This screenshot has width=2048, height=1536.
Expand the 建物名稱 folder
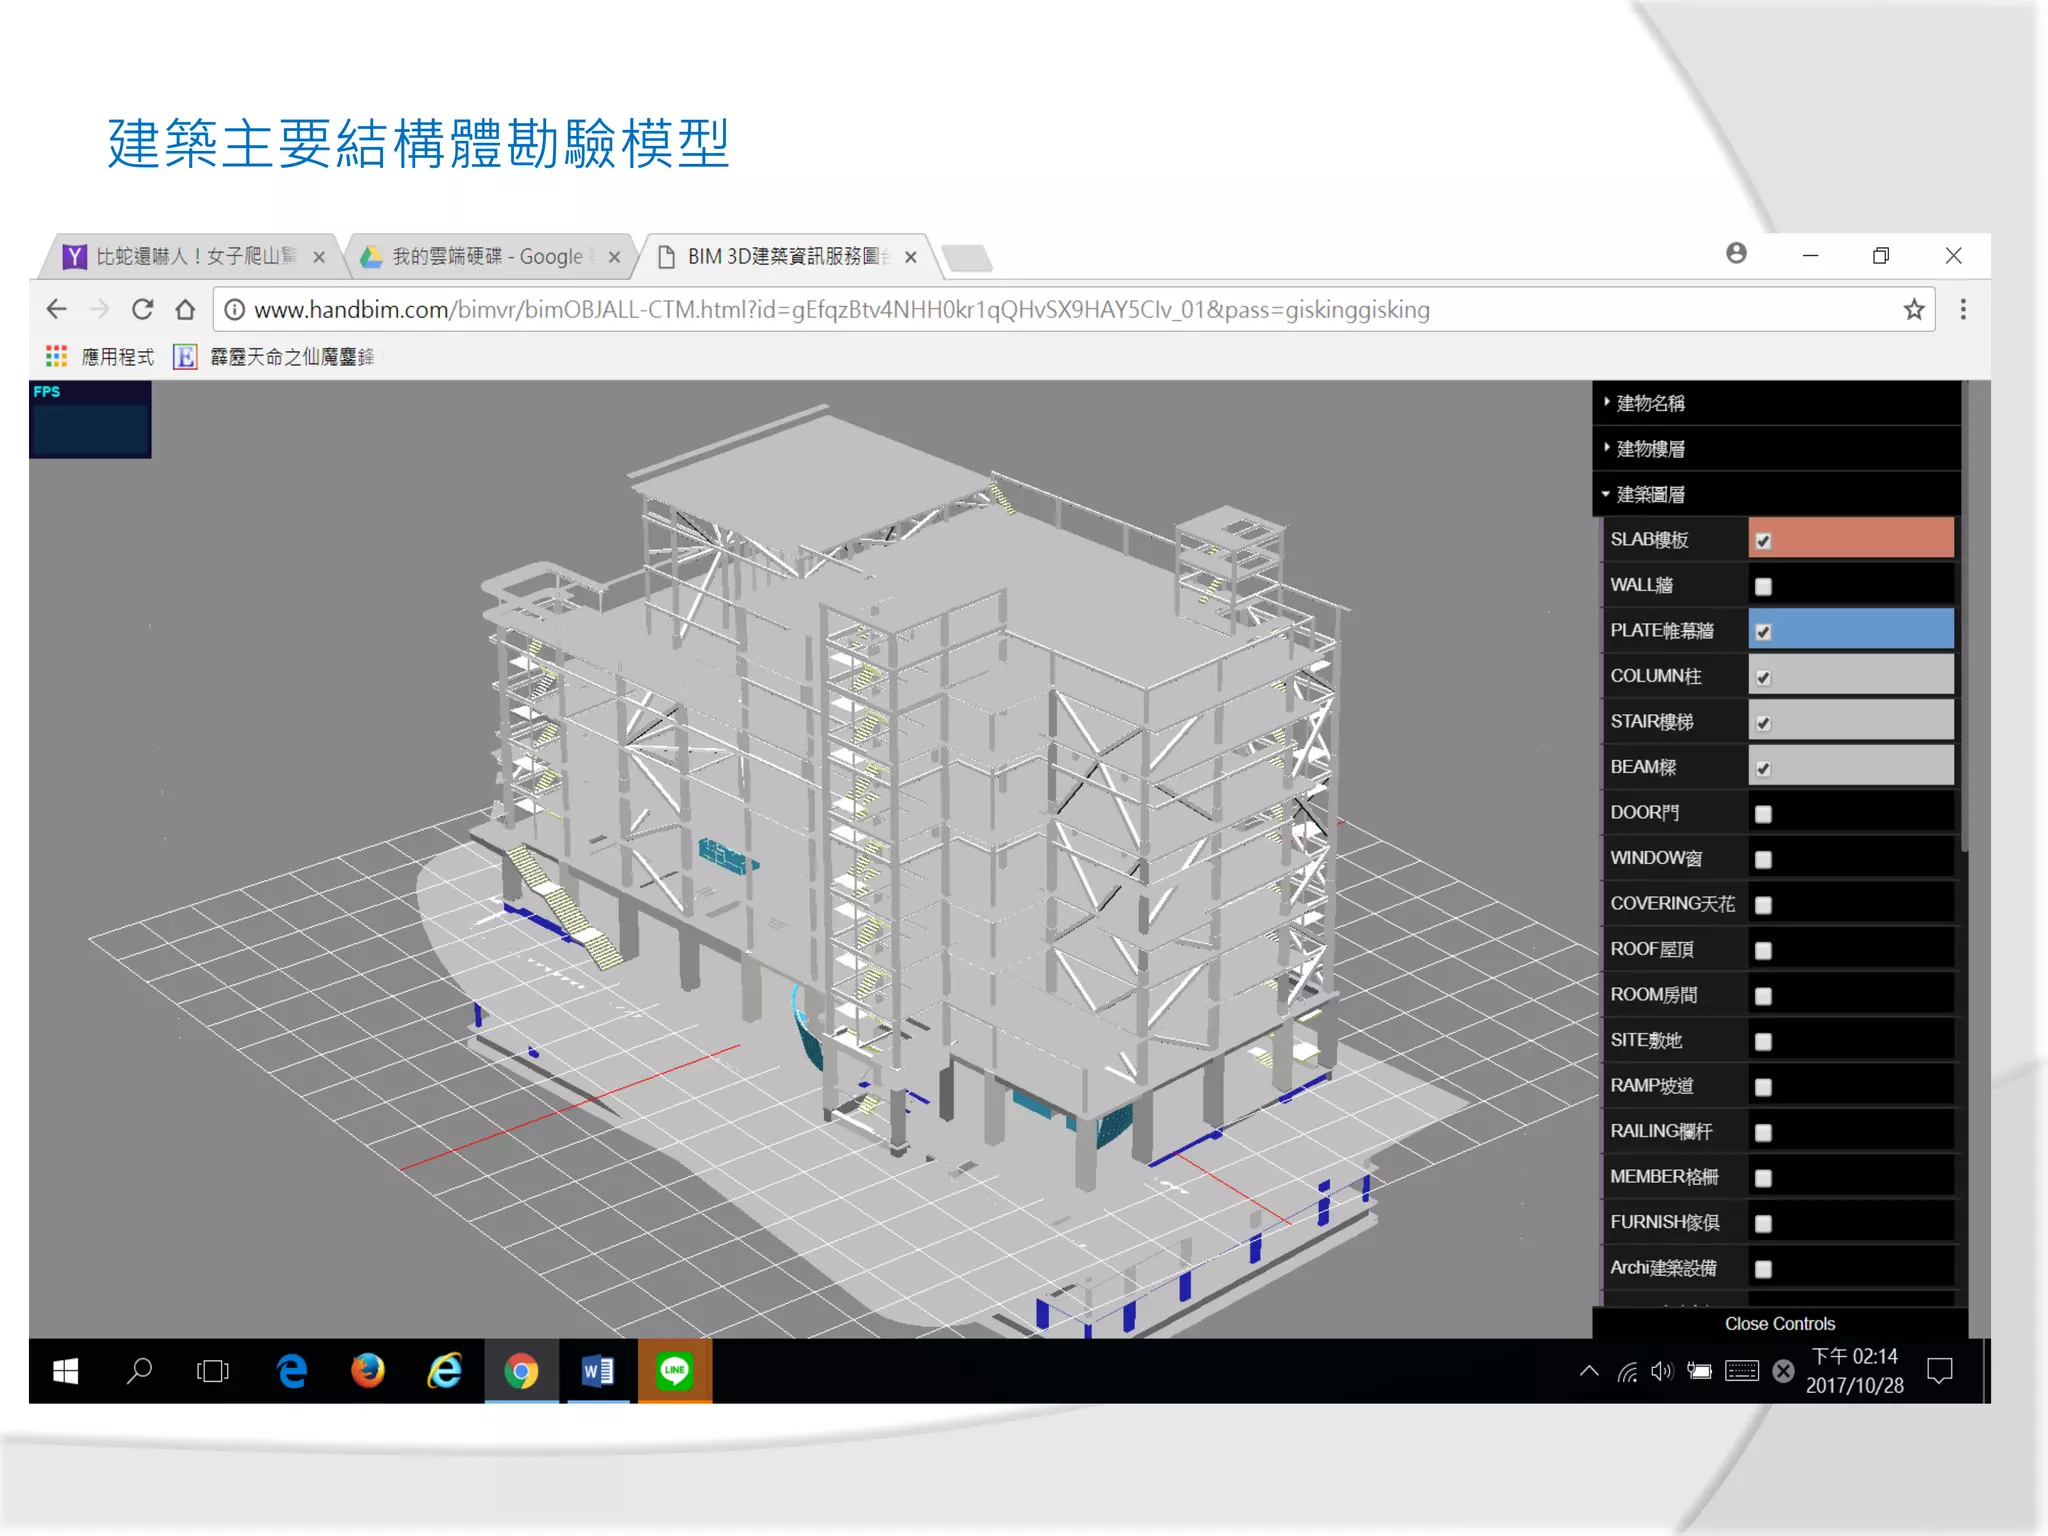(1776, 403)
